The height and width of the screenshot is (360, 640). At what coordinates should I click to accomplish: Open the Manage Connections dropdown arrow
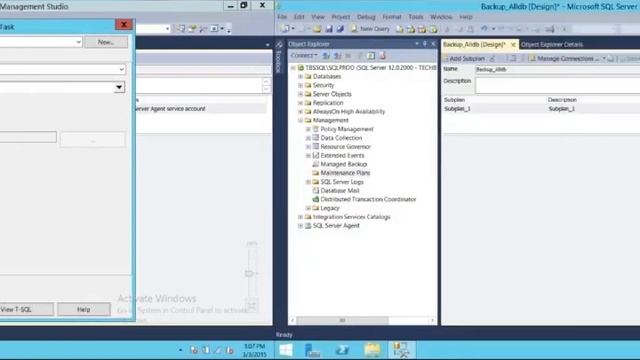(604, 59)
